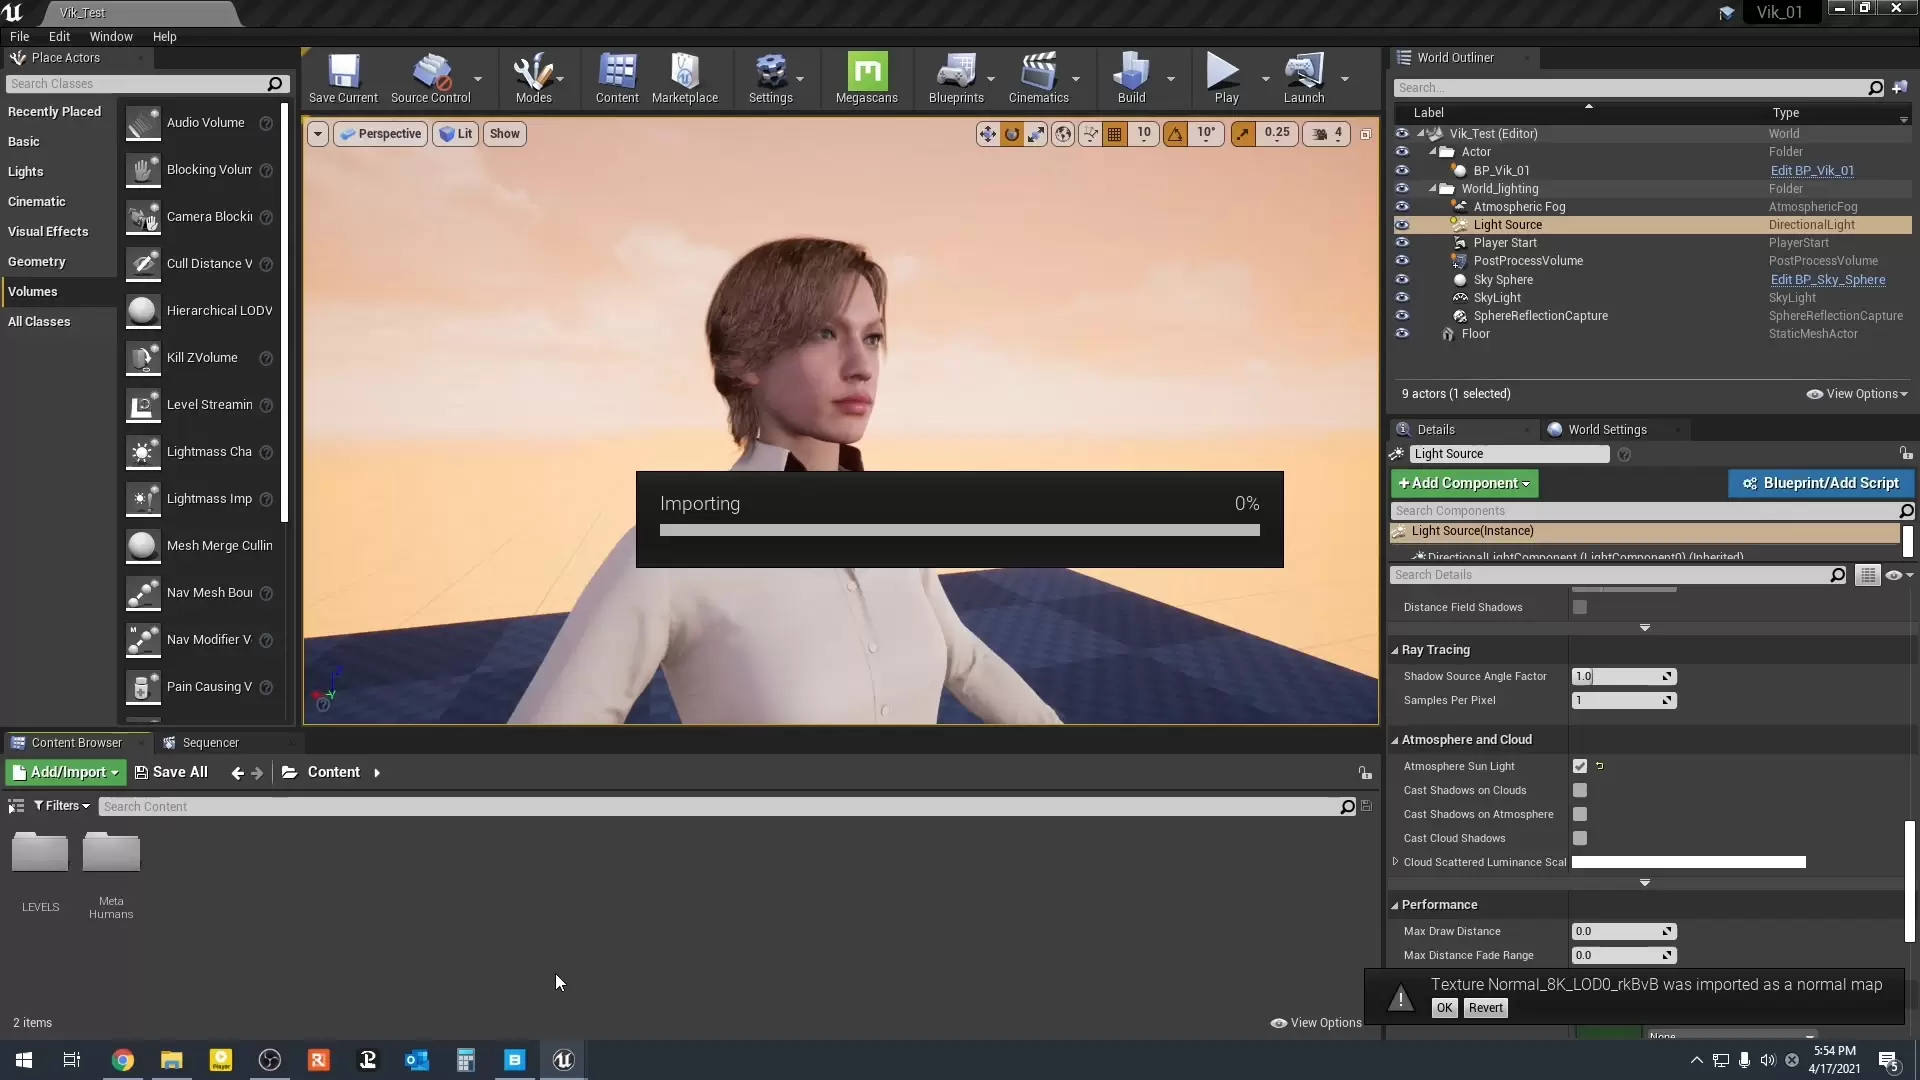Enable Cast Shadows on Clouds checkbox

pos(1580,790)
